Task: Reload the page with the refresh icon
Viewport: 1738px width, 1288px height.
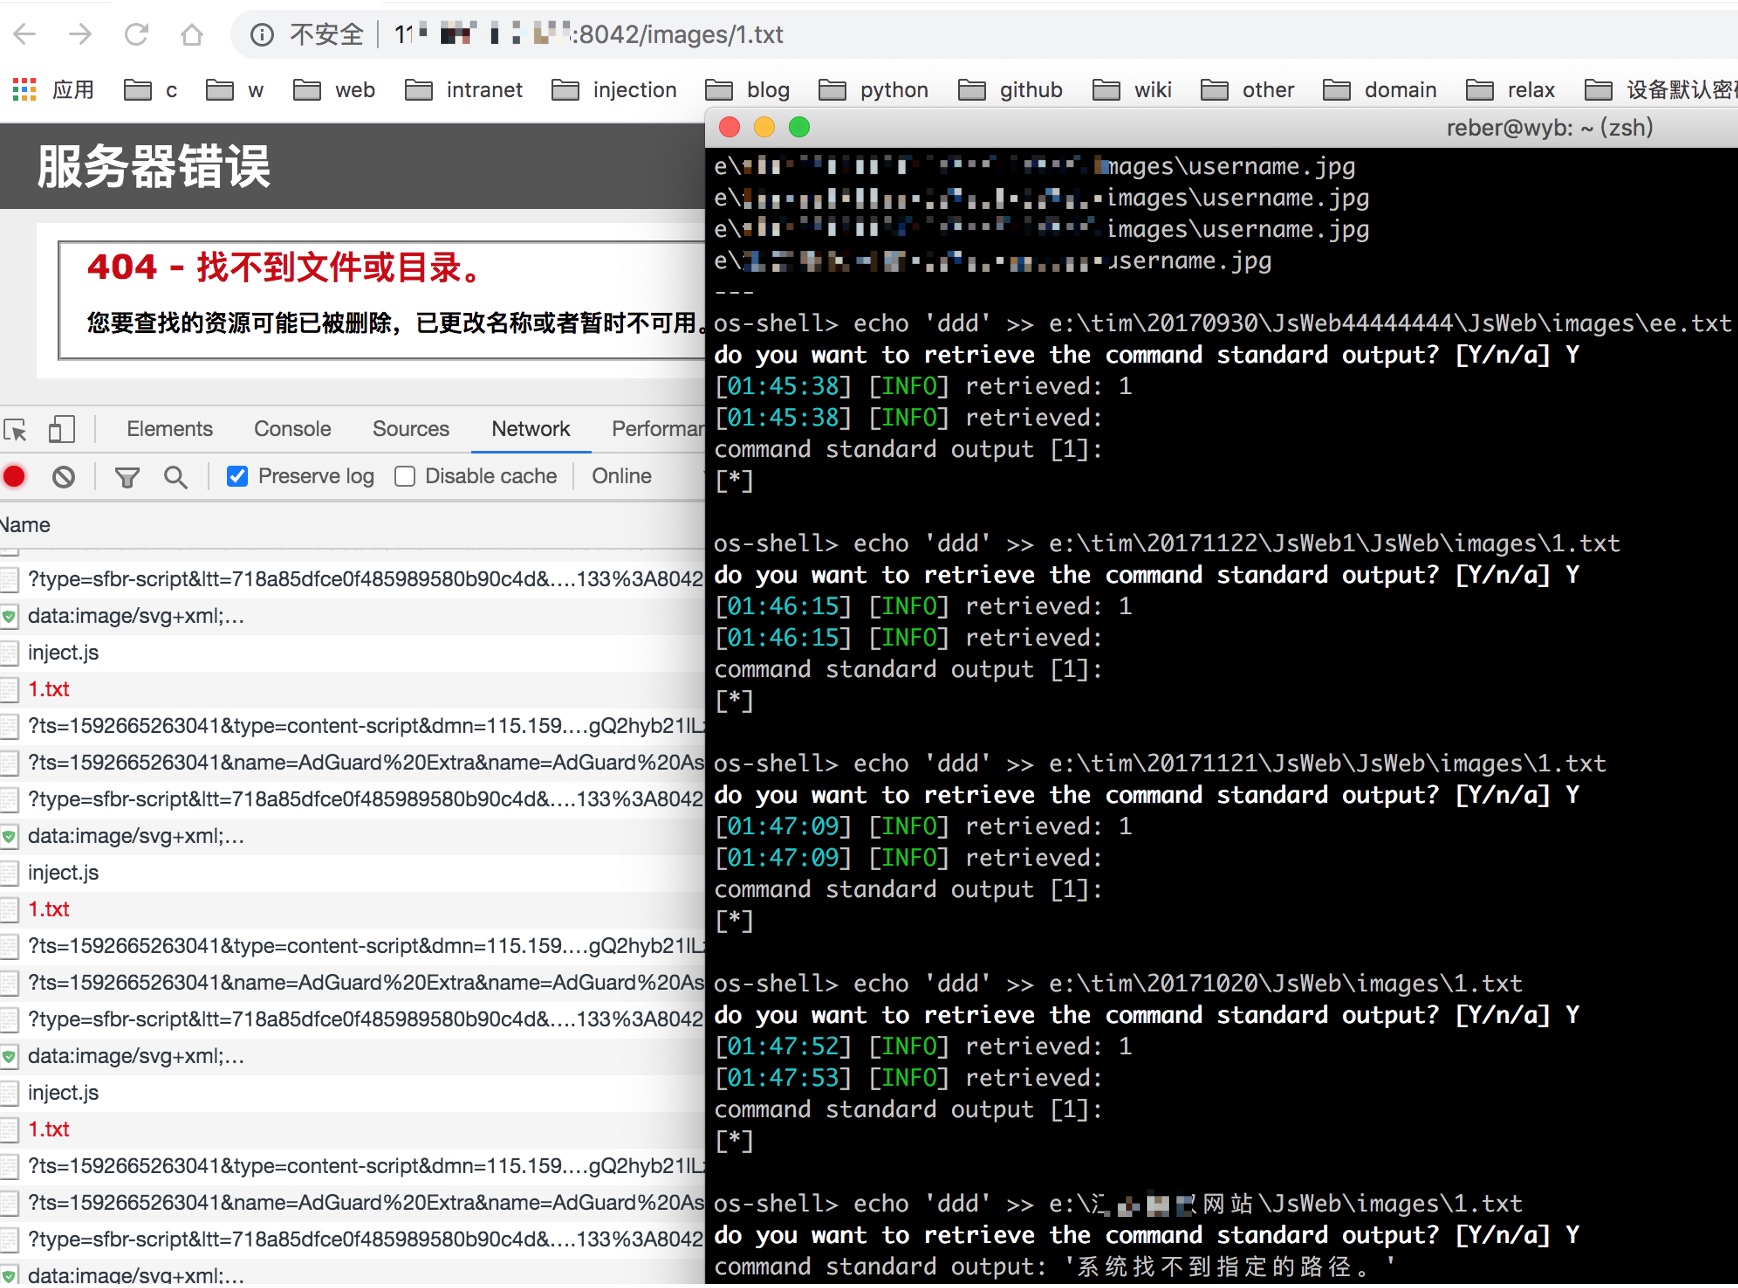Action: [x=136, y=35]
